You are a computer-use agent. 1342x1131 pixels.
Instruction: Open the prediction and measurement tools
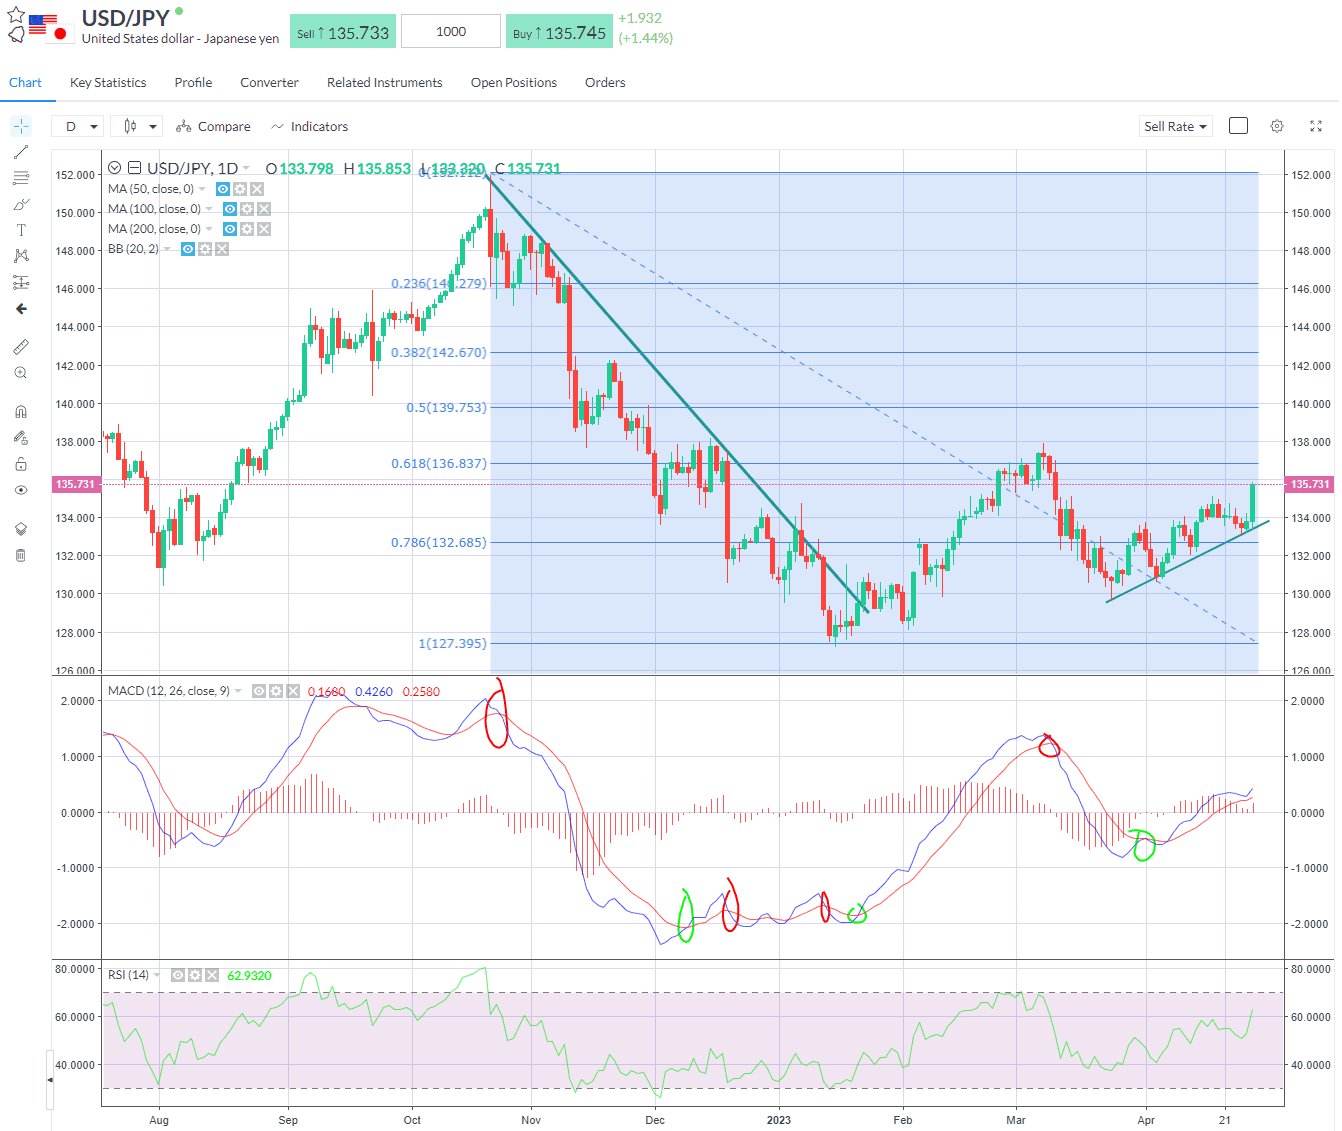[x=21, y=282]
